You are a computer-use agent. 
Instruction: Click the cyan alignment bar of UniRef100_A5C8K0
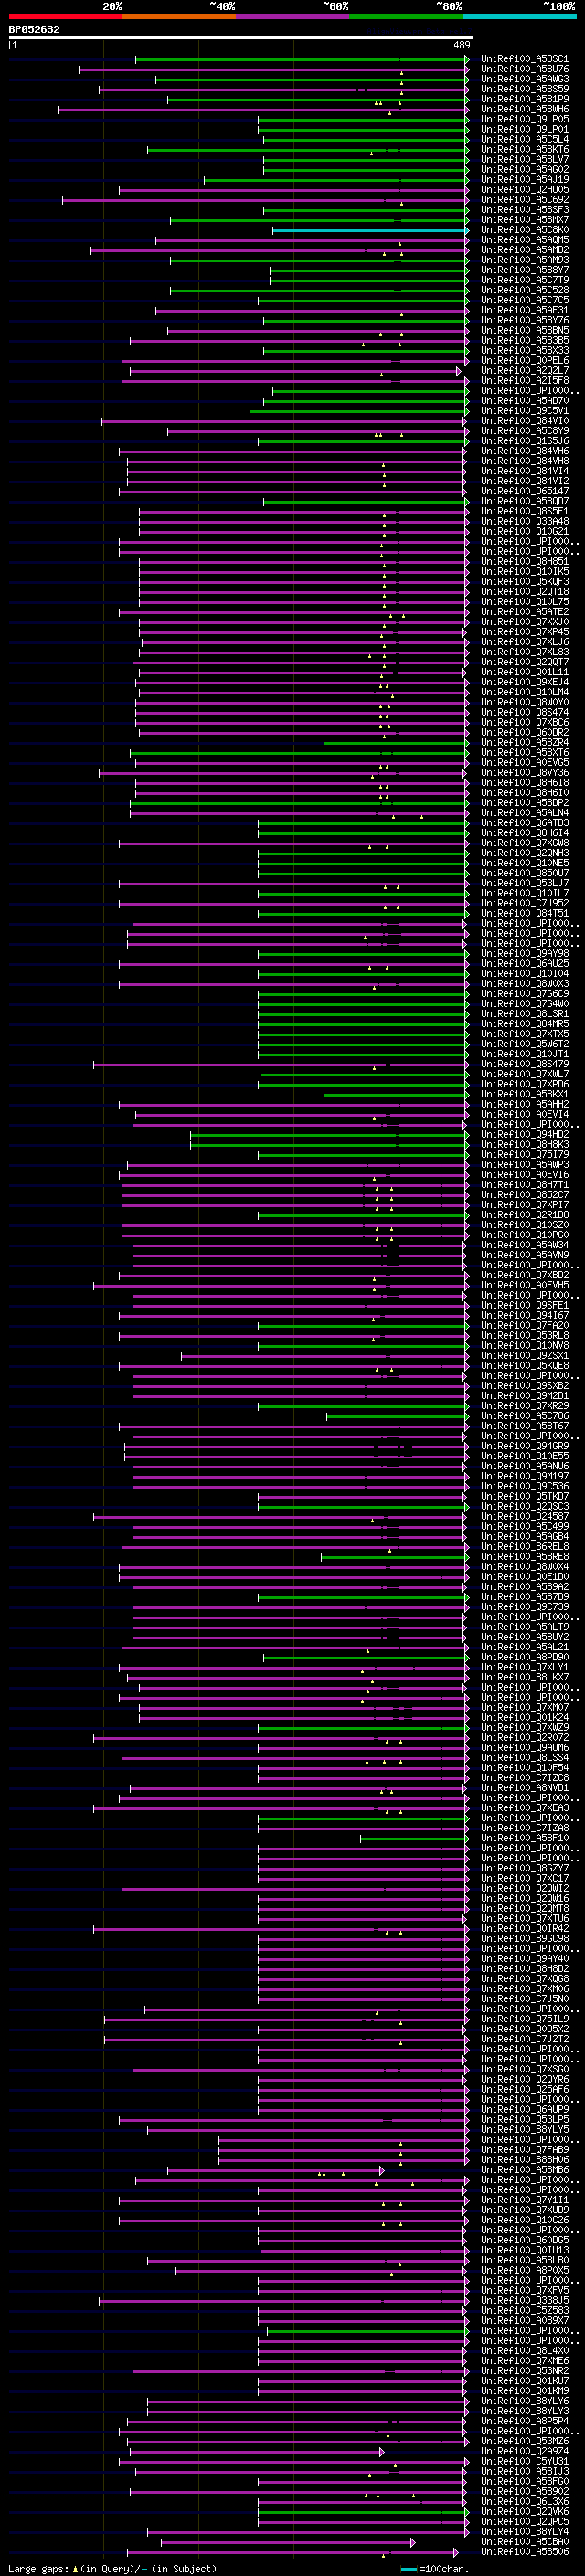point(370,231)
